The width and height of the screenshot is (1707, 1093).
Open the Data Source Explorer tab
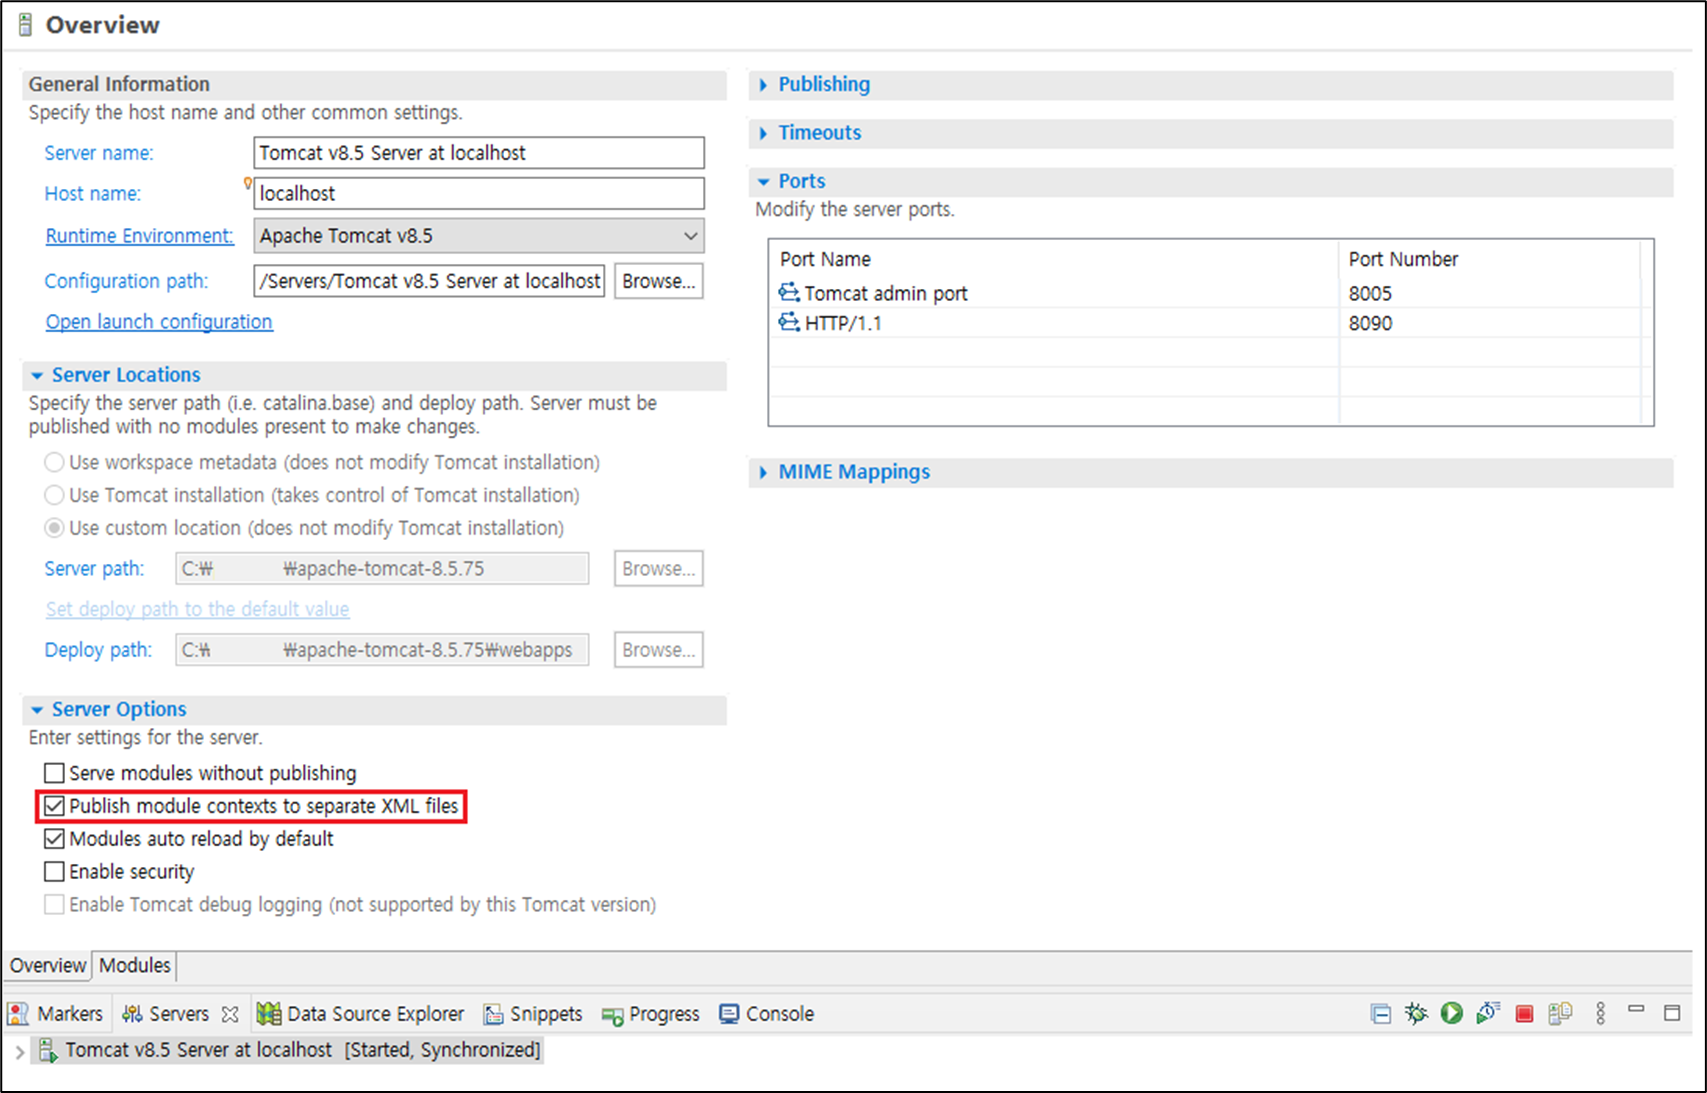(361, 1014)
